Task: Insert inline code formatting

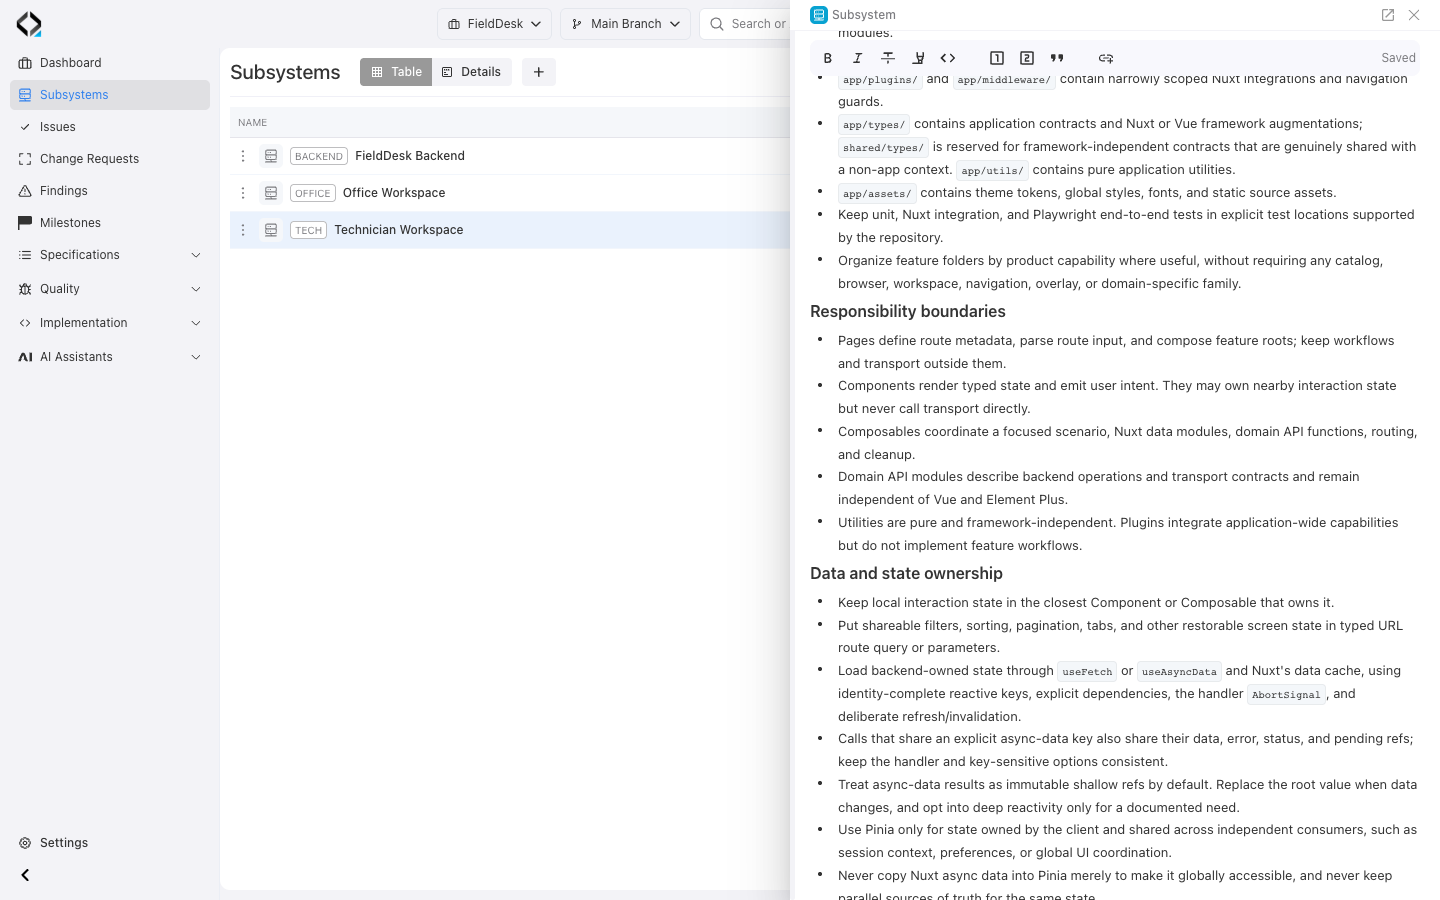Action: click(948, 58)
